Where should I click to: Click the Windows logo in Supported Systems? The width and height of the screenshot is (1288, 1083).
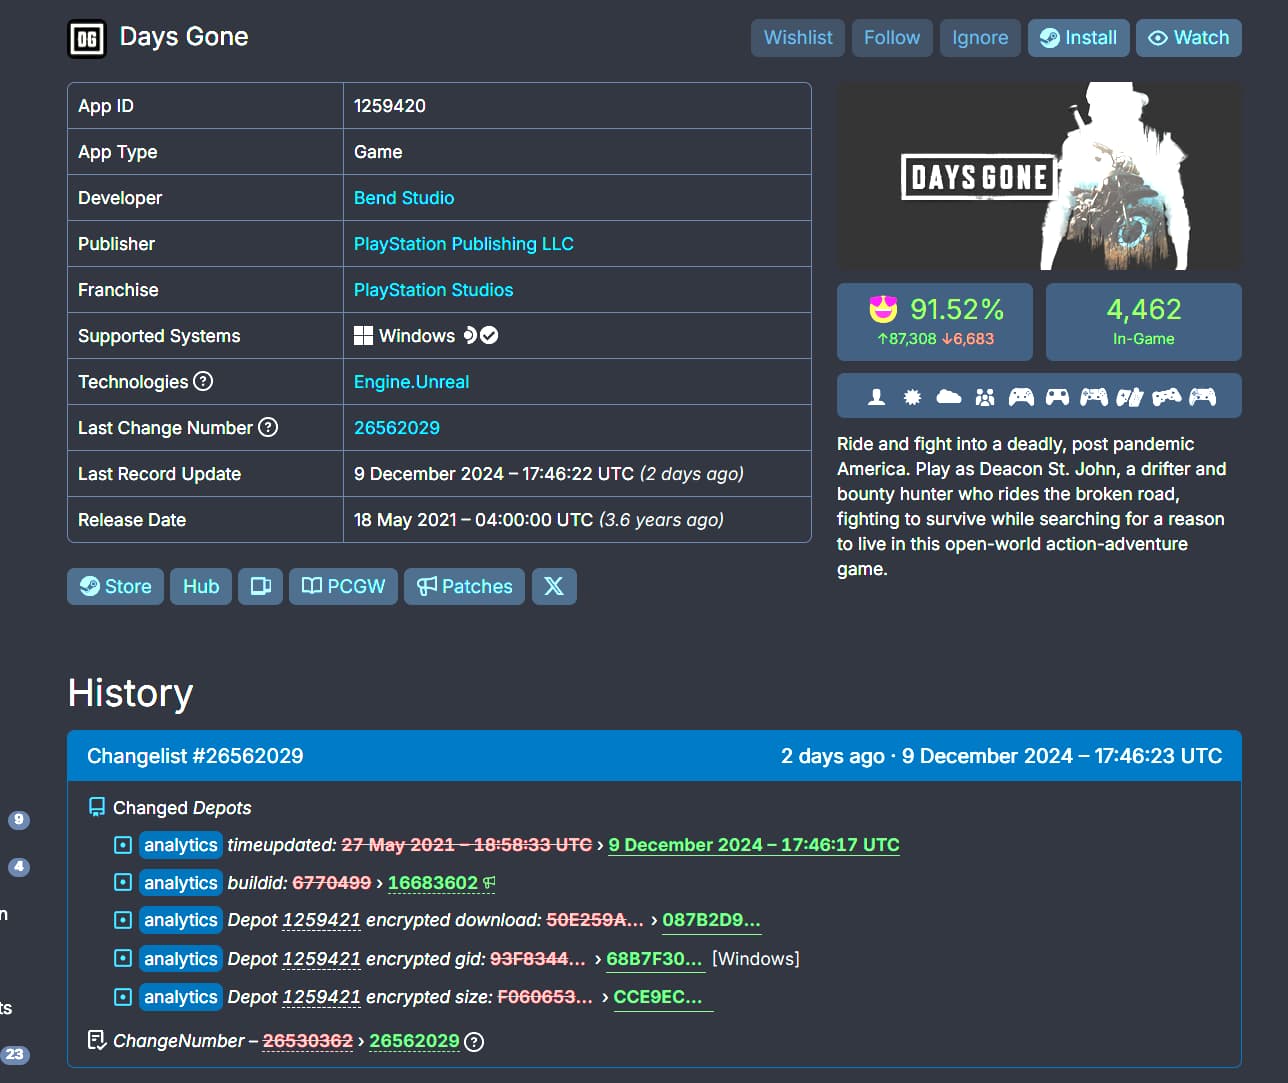(363, 335)
